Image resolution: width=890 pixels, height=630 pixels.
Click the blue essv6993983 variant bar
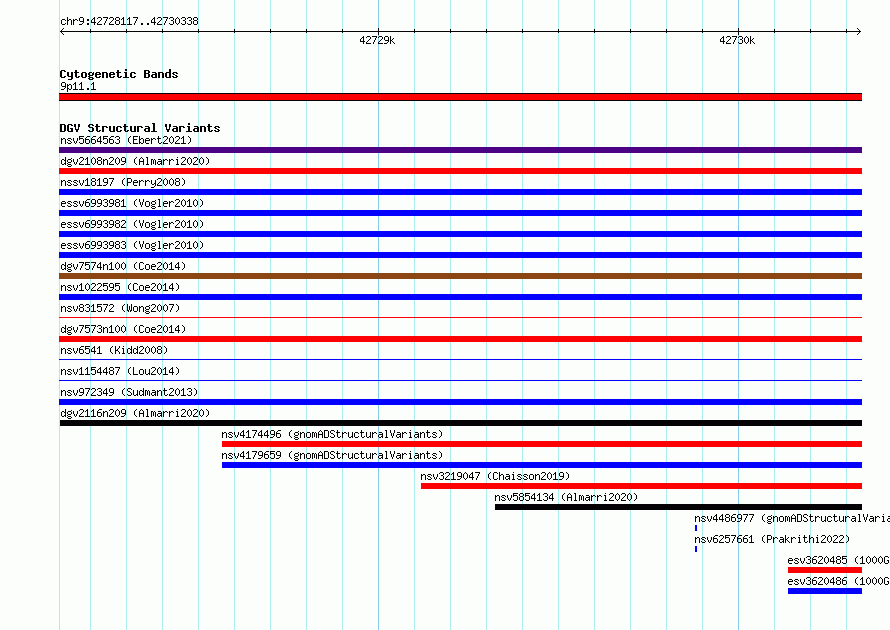(x=460, y=255)
